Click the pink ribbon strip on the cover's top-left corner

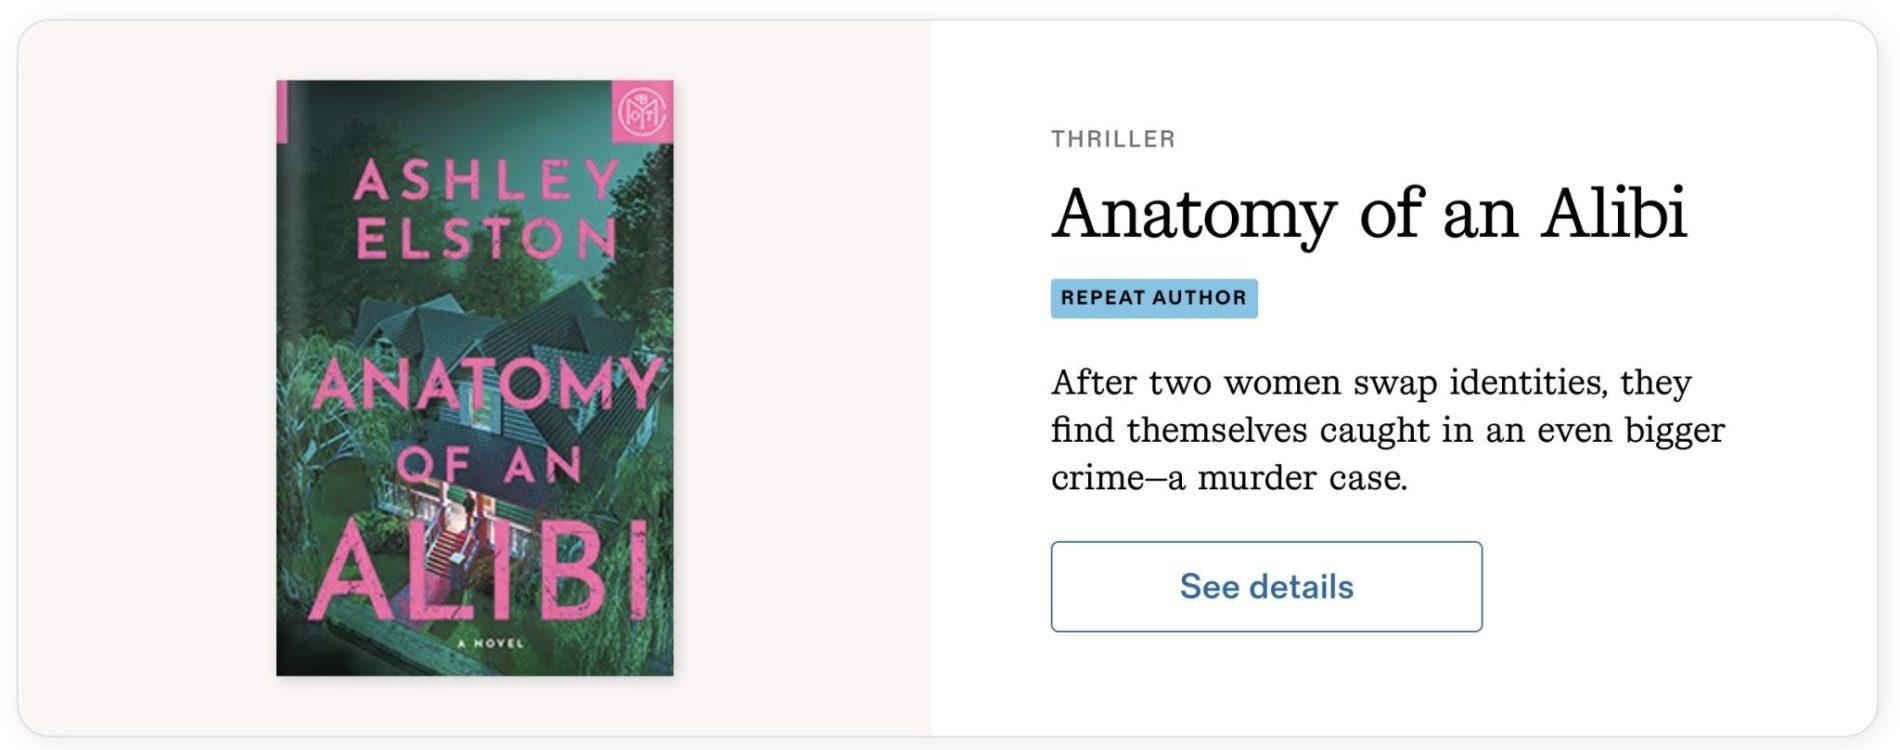pyautogui.click(x=282, y=110)
